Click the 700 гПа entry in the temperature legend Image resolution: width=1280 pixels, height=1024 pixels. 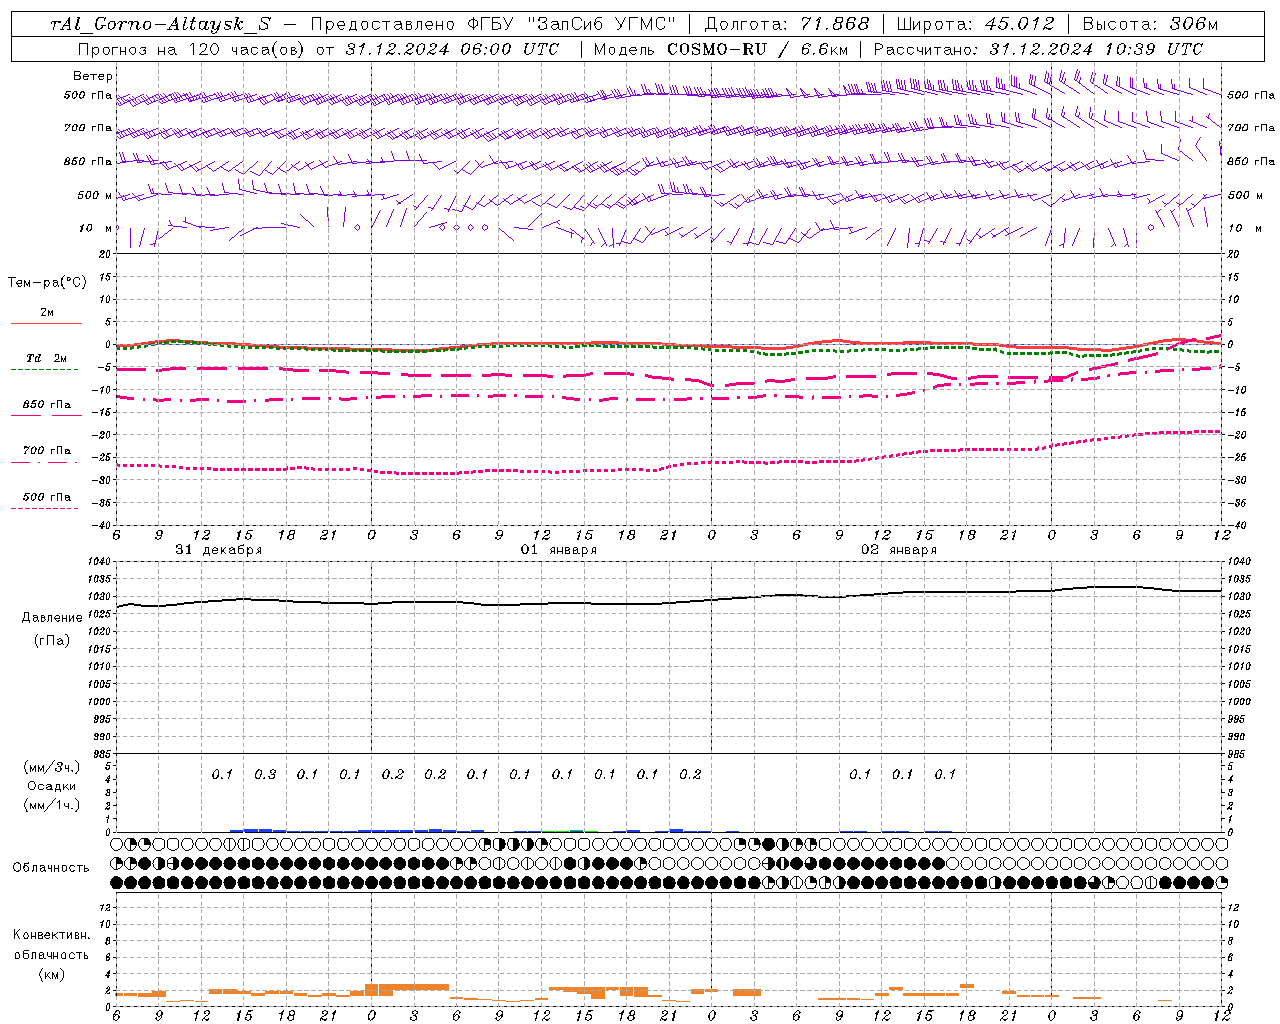(x=47, y=450)
